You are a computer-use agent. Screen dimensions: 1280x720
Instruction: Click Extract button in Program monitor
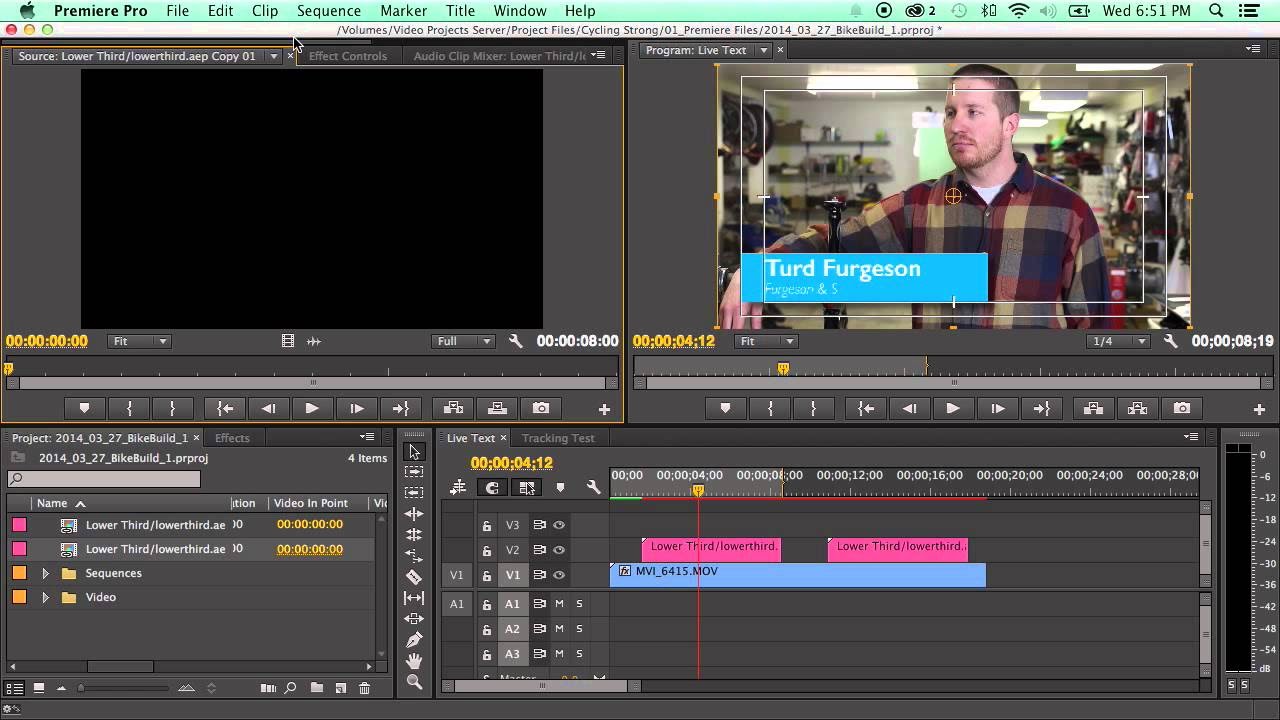click(x=1137, y=408)
